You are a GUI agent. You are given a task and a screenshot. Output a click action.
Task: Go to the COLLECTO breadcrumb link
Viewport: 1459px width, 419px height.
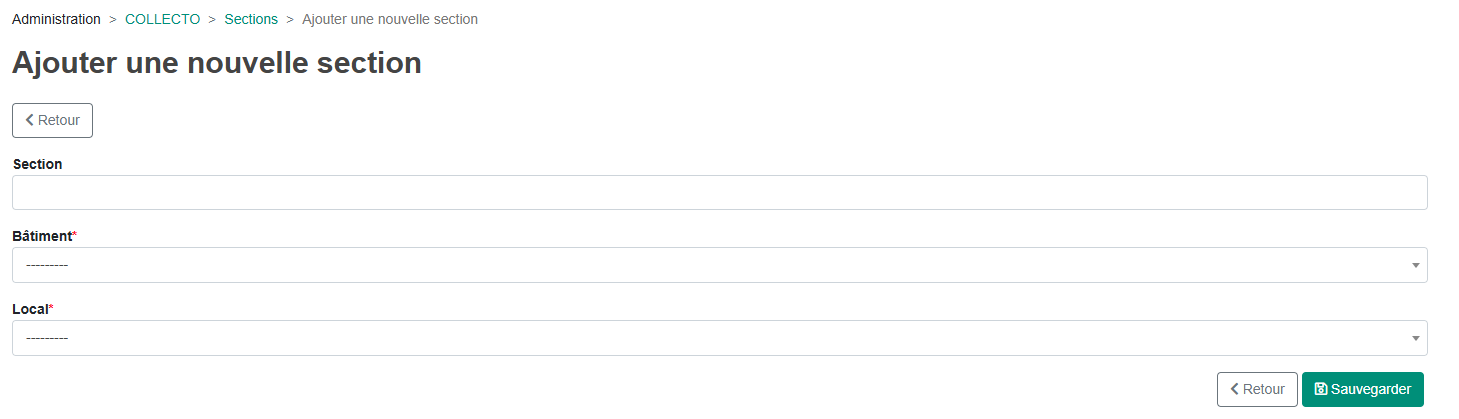[162, 19]
